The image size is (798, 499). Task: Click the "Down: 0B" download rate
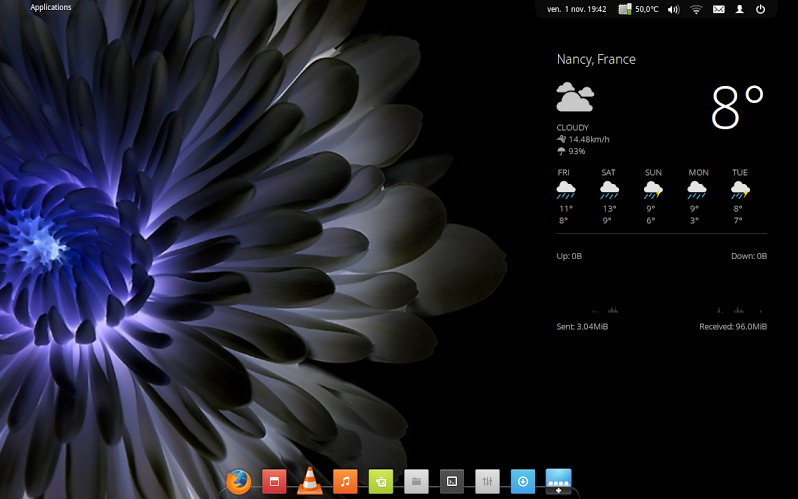pyautogui.click(x=749, y=256)
